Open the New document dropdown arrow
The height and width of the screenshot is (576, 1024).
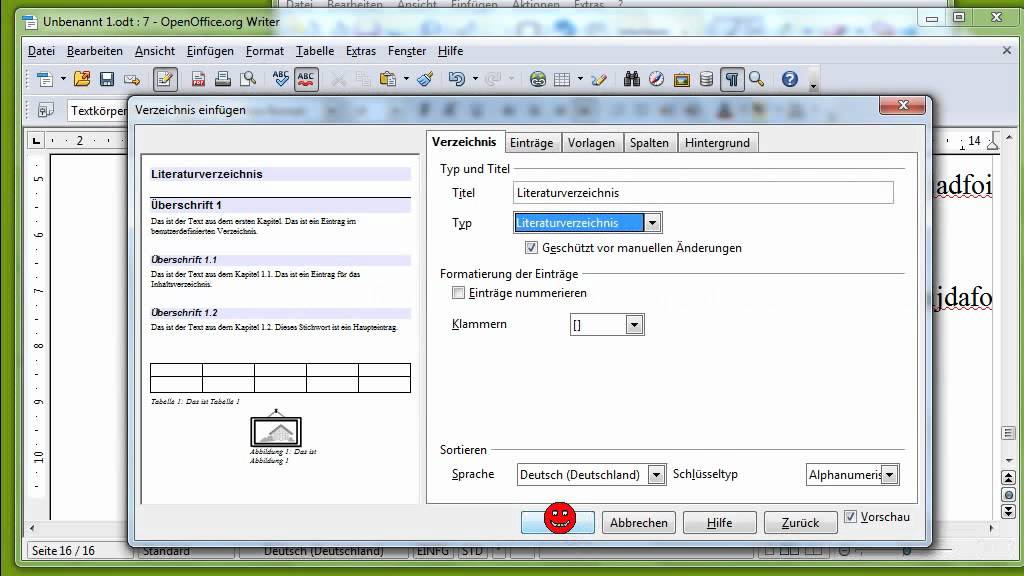(63, 79)
